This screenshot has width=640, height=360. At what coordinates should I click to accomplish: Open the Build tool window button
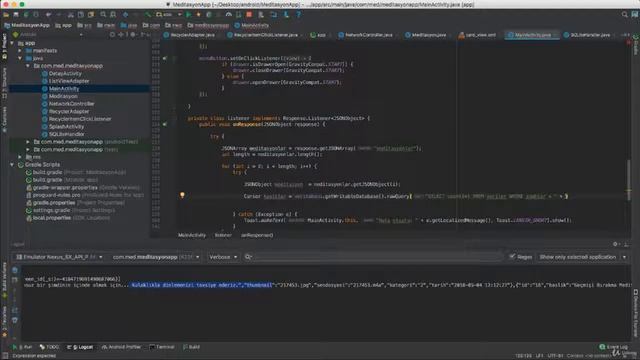point(191,347)
